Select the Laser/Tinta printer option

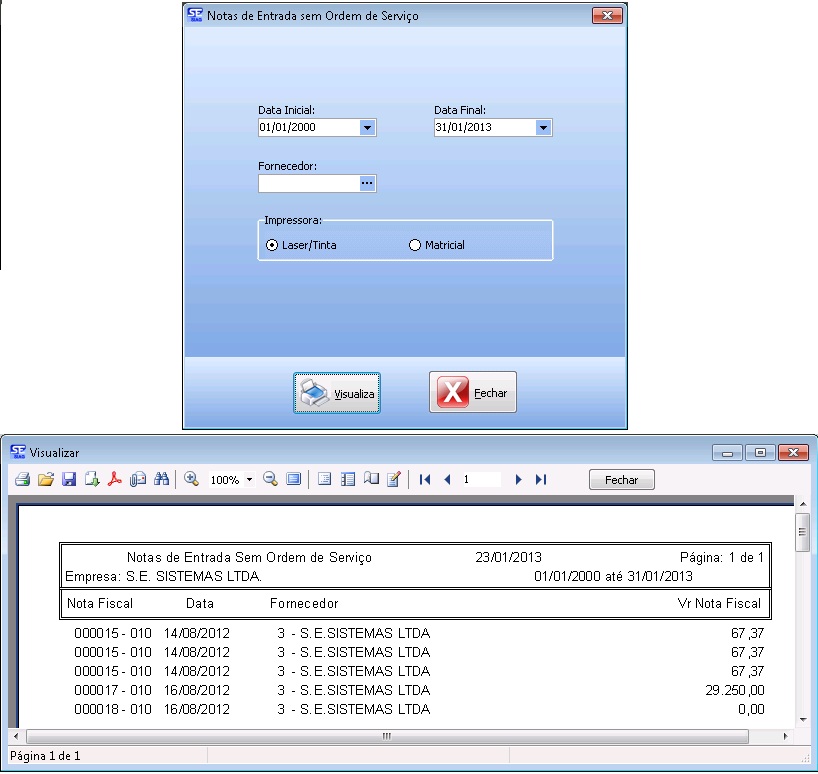tap(272, 245)
